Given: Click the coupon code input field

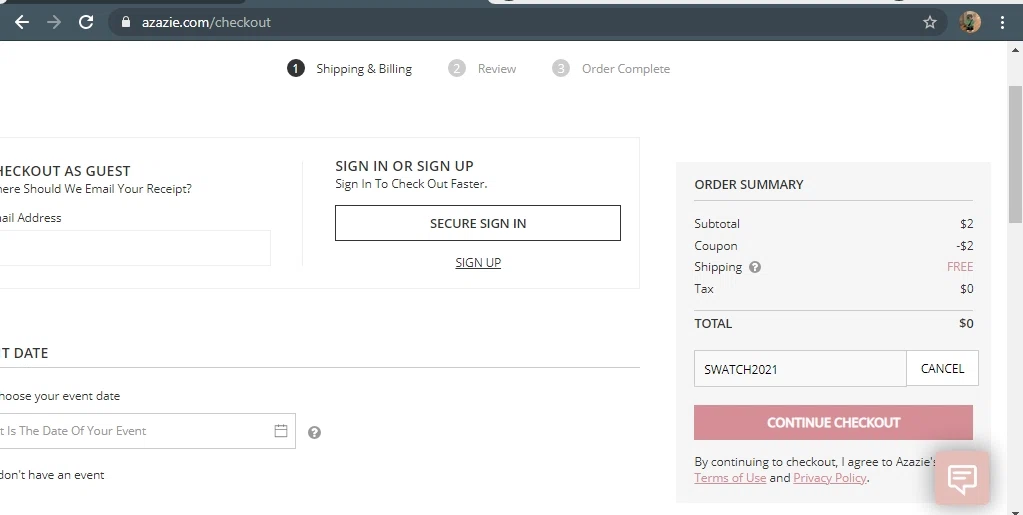Looking at the screenshot, I should click(799, 369).
